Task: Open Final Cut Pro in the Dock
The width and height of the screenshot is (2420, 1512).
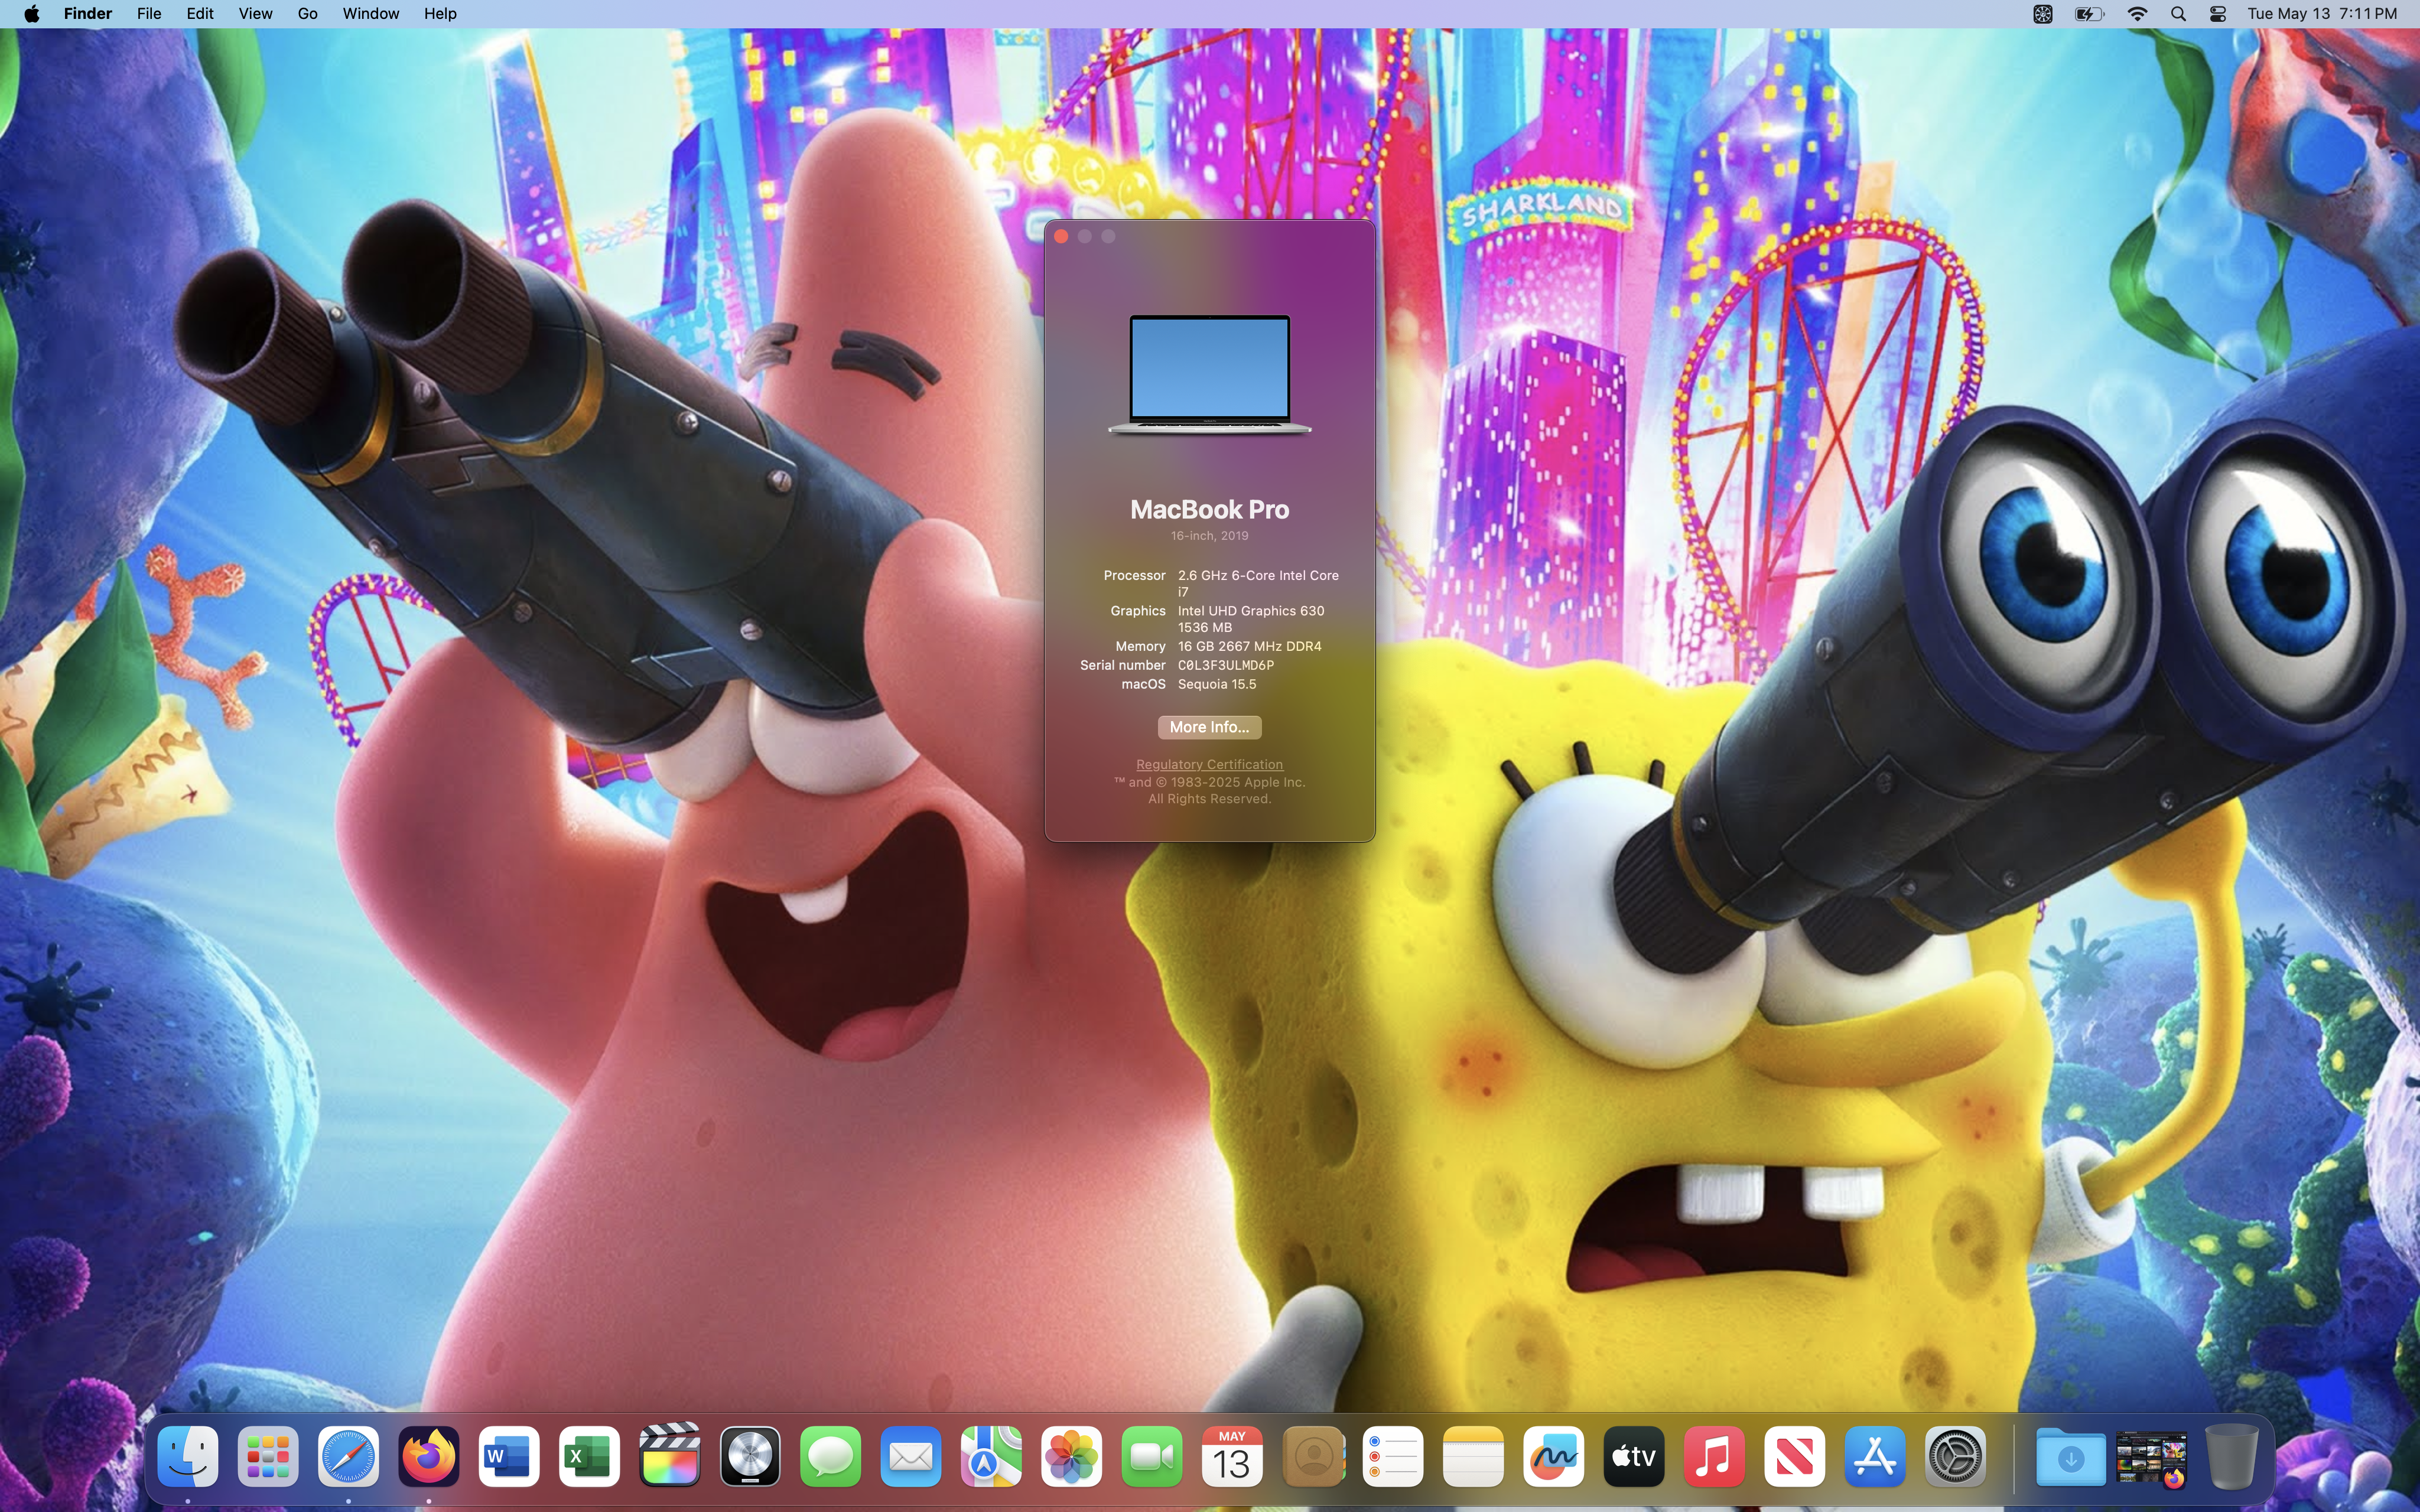Action: (x=669, y=1457)
